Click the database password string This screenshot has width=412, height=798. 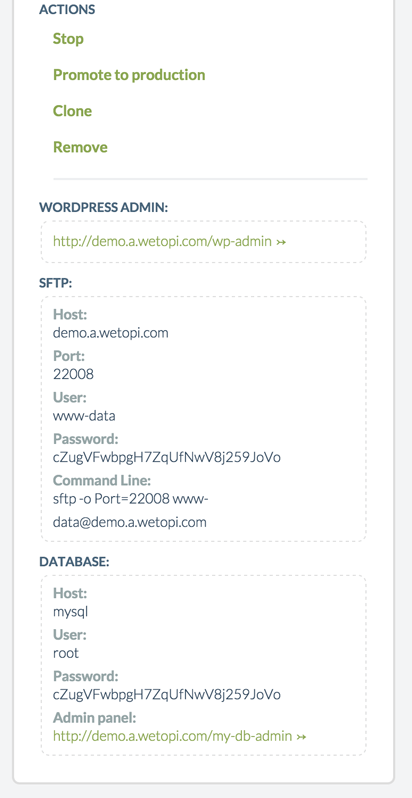click(167, 695)
